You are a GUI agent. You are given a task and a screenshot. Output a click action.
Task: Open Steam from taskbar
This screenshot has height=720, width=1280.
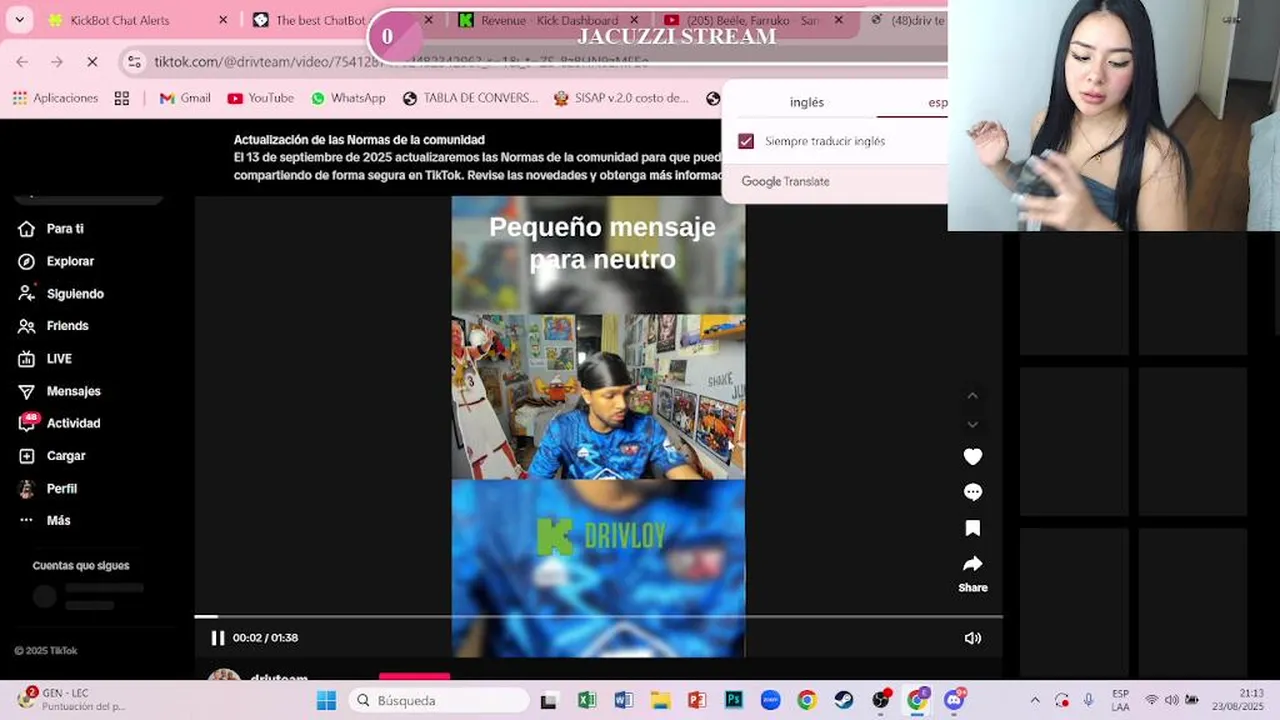(x=844, y=700)
